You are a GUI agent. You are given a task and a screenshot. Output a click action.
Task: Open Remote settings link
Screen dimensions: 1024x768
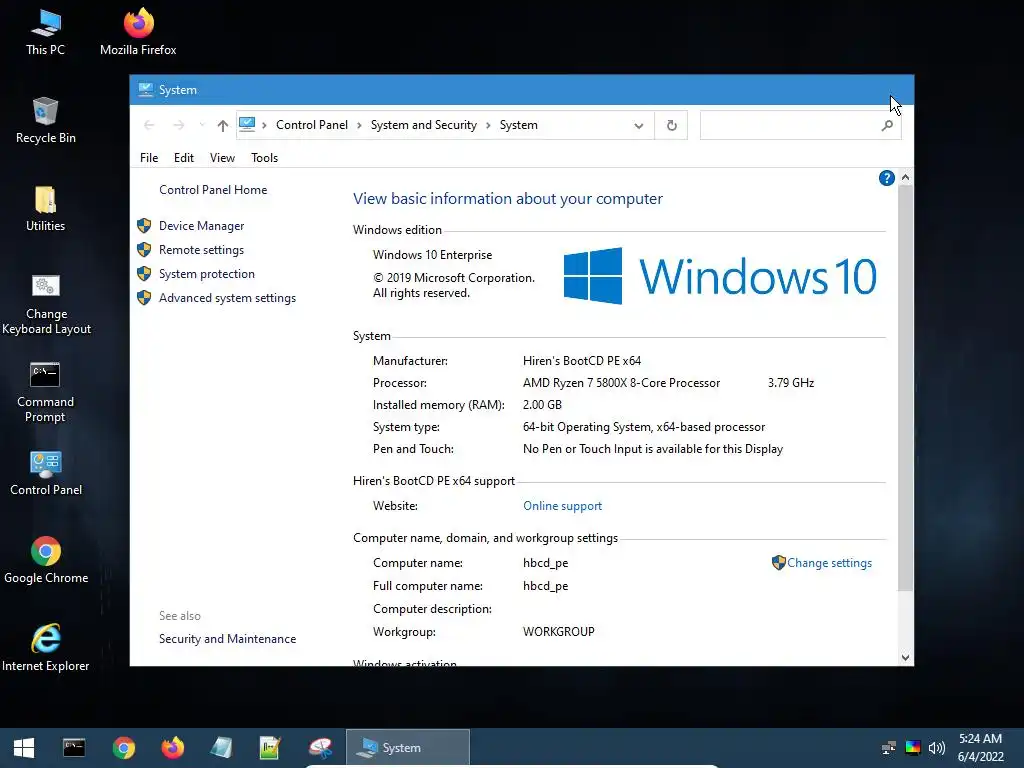pyautogui.click(x=201, y=250)
